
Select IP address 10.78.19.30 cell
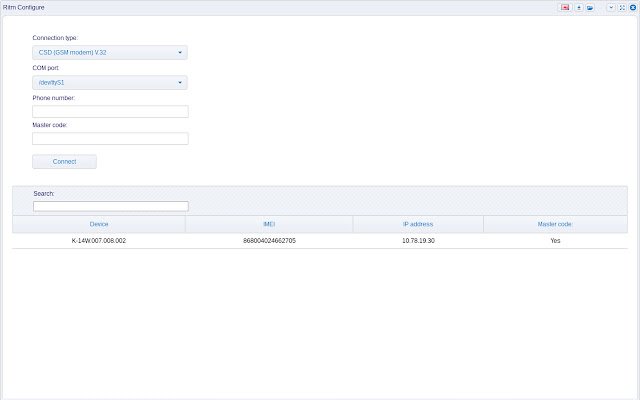(x=418, y=241)
